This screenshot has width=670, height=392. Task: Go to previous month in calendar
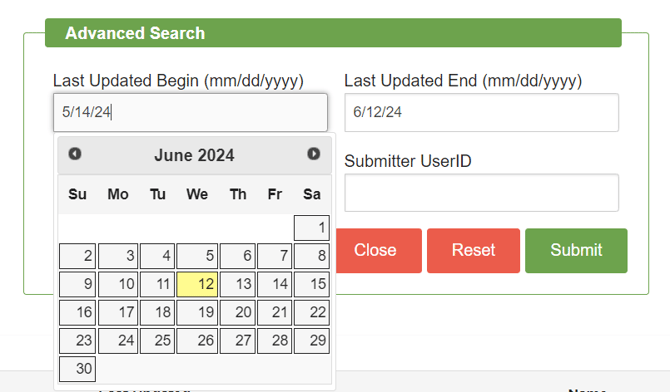coord(75,154)
